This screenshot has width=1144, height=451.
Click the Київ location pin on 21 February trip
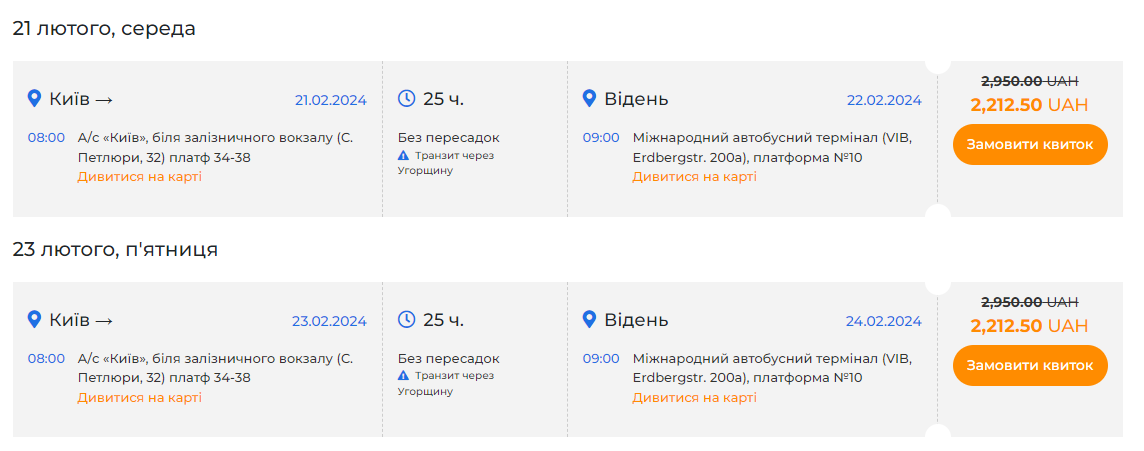[34, 99]
